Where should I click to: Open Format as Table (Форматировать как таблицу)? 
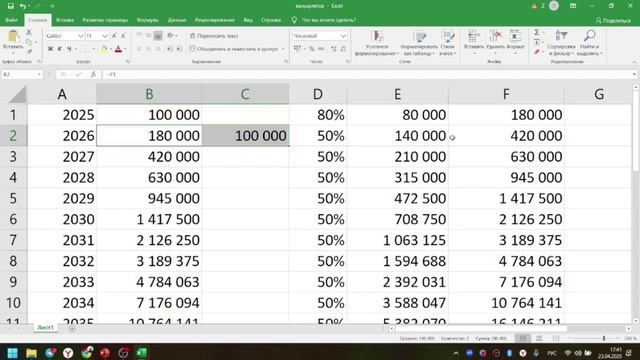[x=419, y=43]
